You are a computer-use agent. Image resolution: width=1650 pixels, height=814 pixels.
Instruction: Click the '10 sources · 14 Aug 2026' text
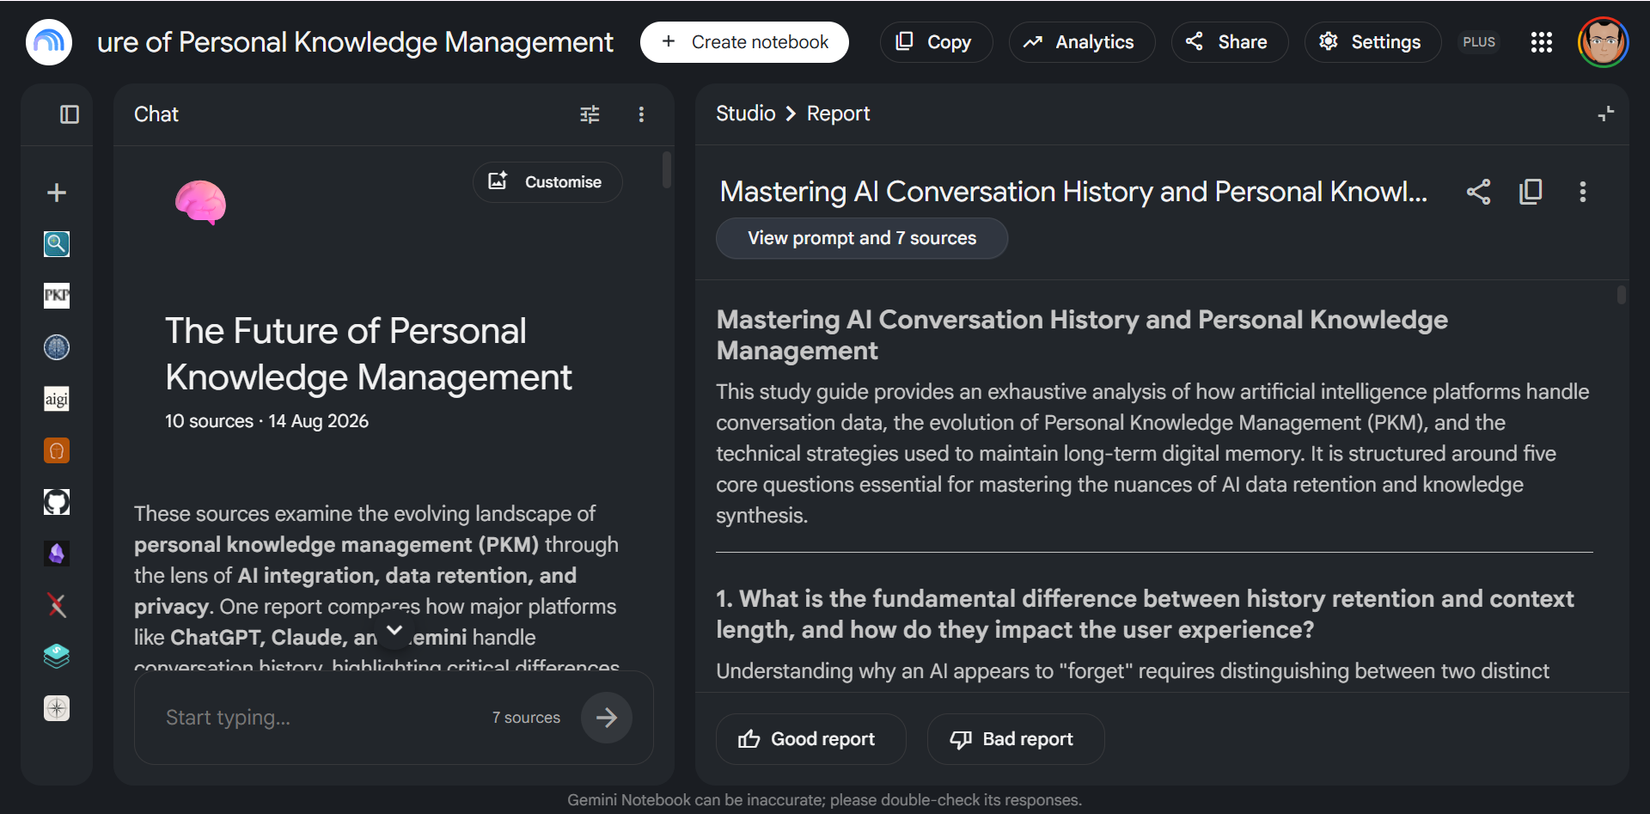[267, 421]
